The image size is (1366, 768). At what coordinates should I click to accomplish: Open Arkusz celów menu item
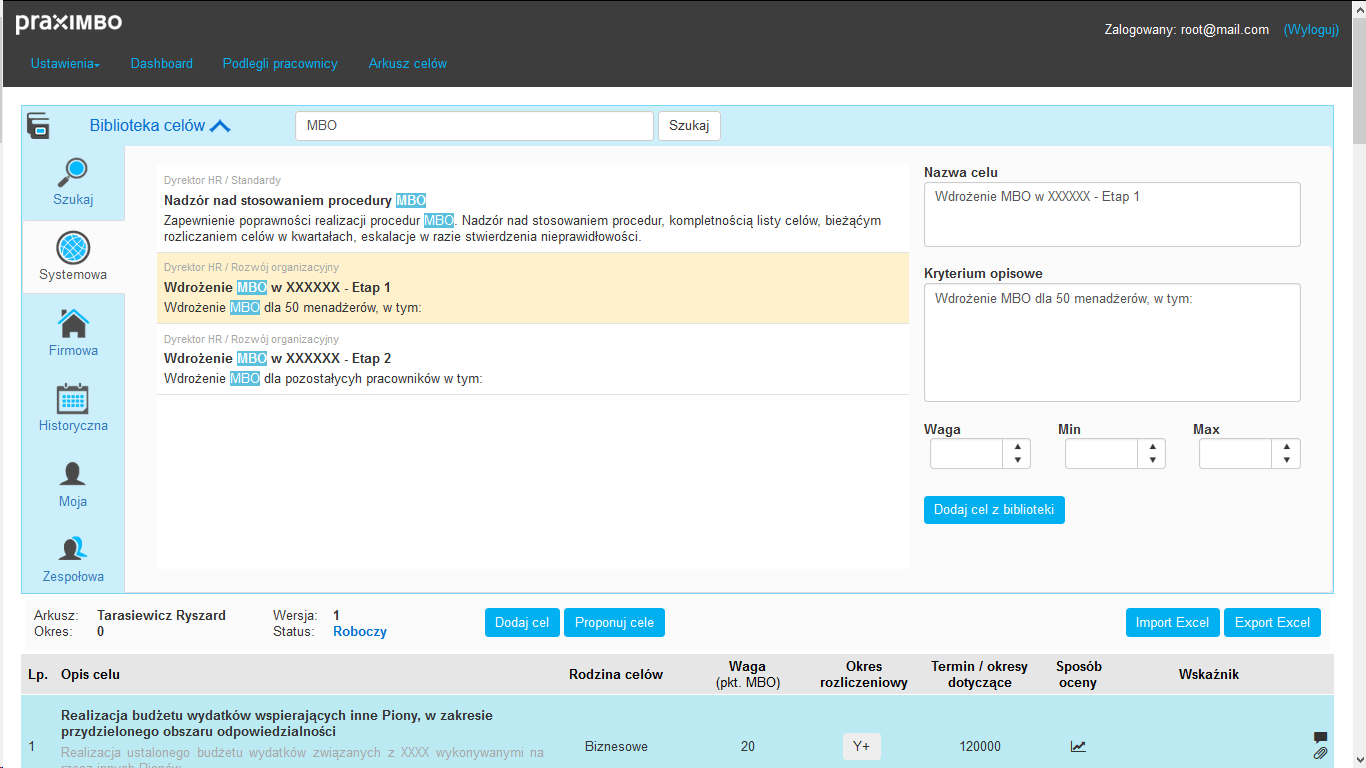click(408, 63)
